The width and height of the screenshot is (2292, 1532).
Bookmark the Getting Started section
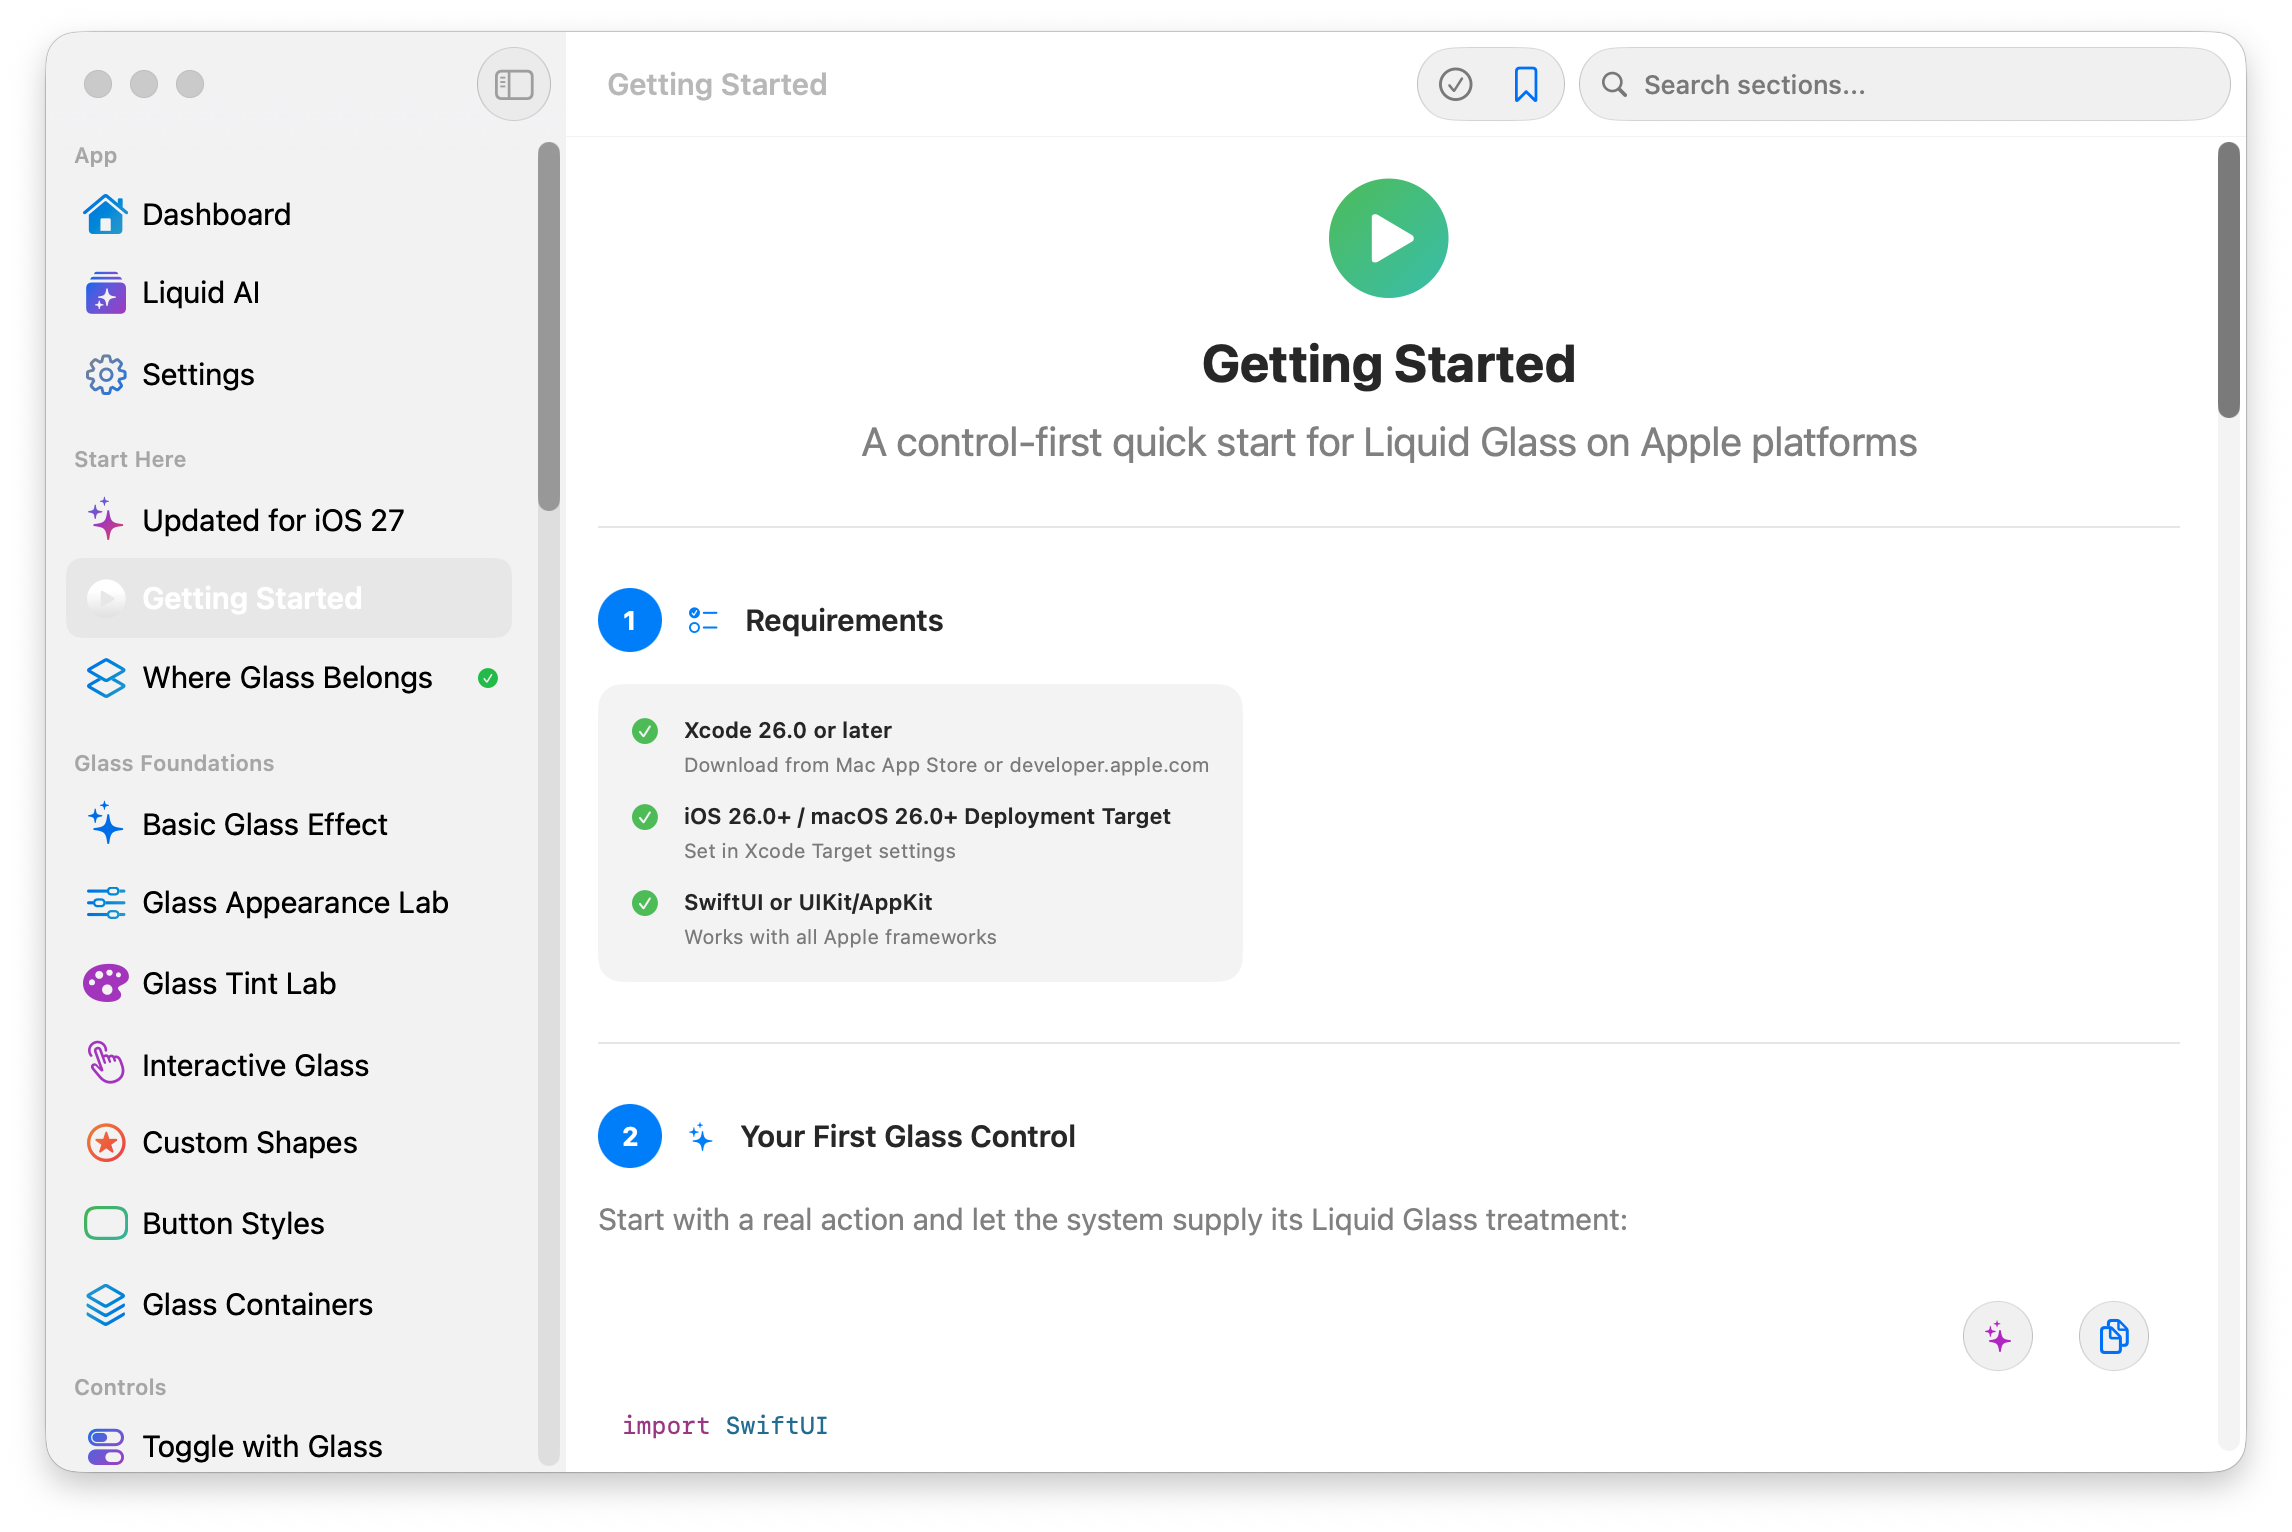click(x=1526, y=84)
